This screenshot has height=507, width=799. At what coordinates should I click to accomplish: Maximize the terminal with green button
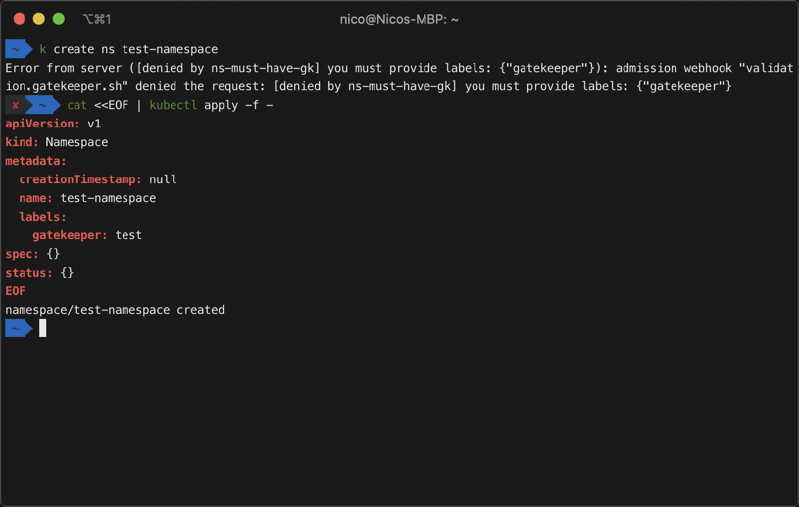pos(59,19)
